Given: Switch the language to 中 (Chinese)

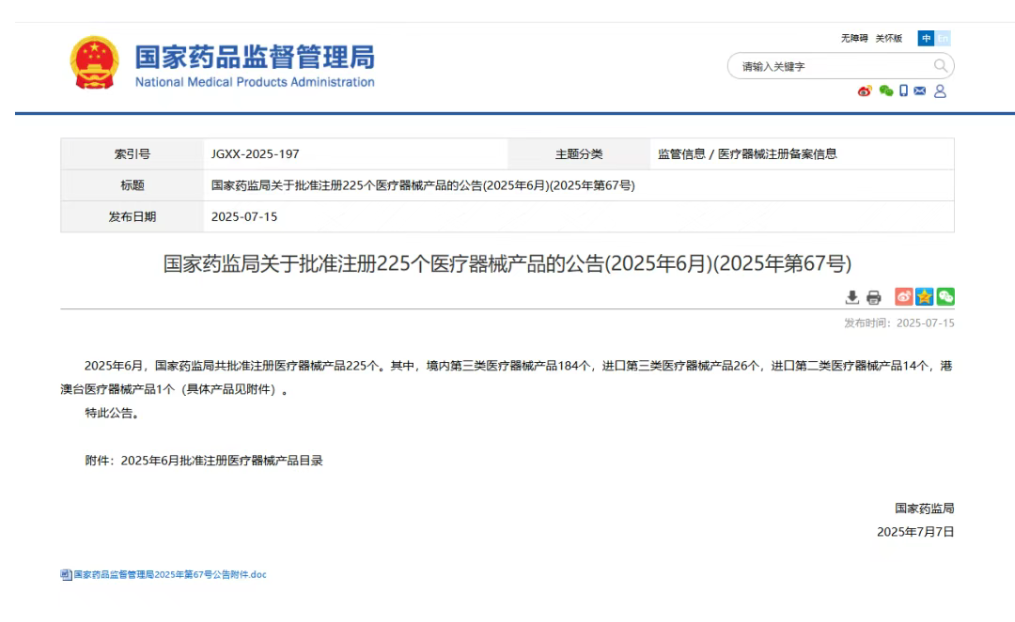Looking at the screenshot, I should 926,38.
